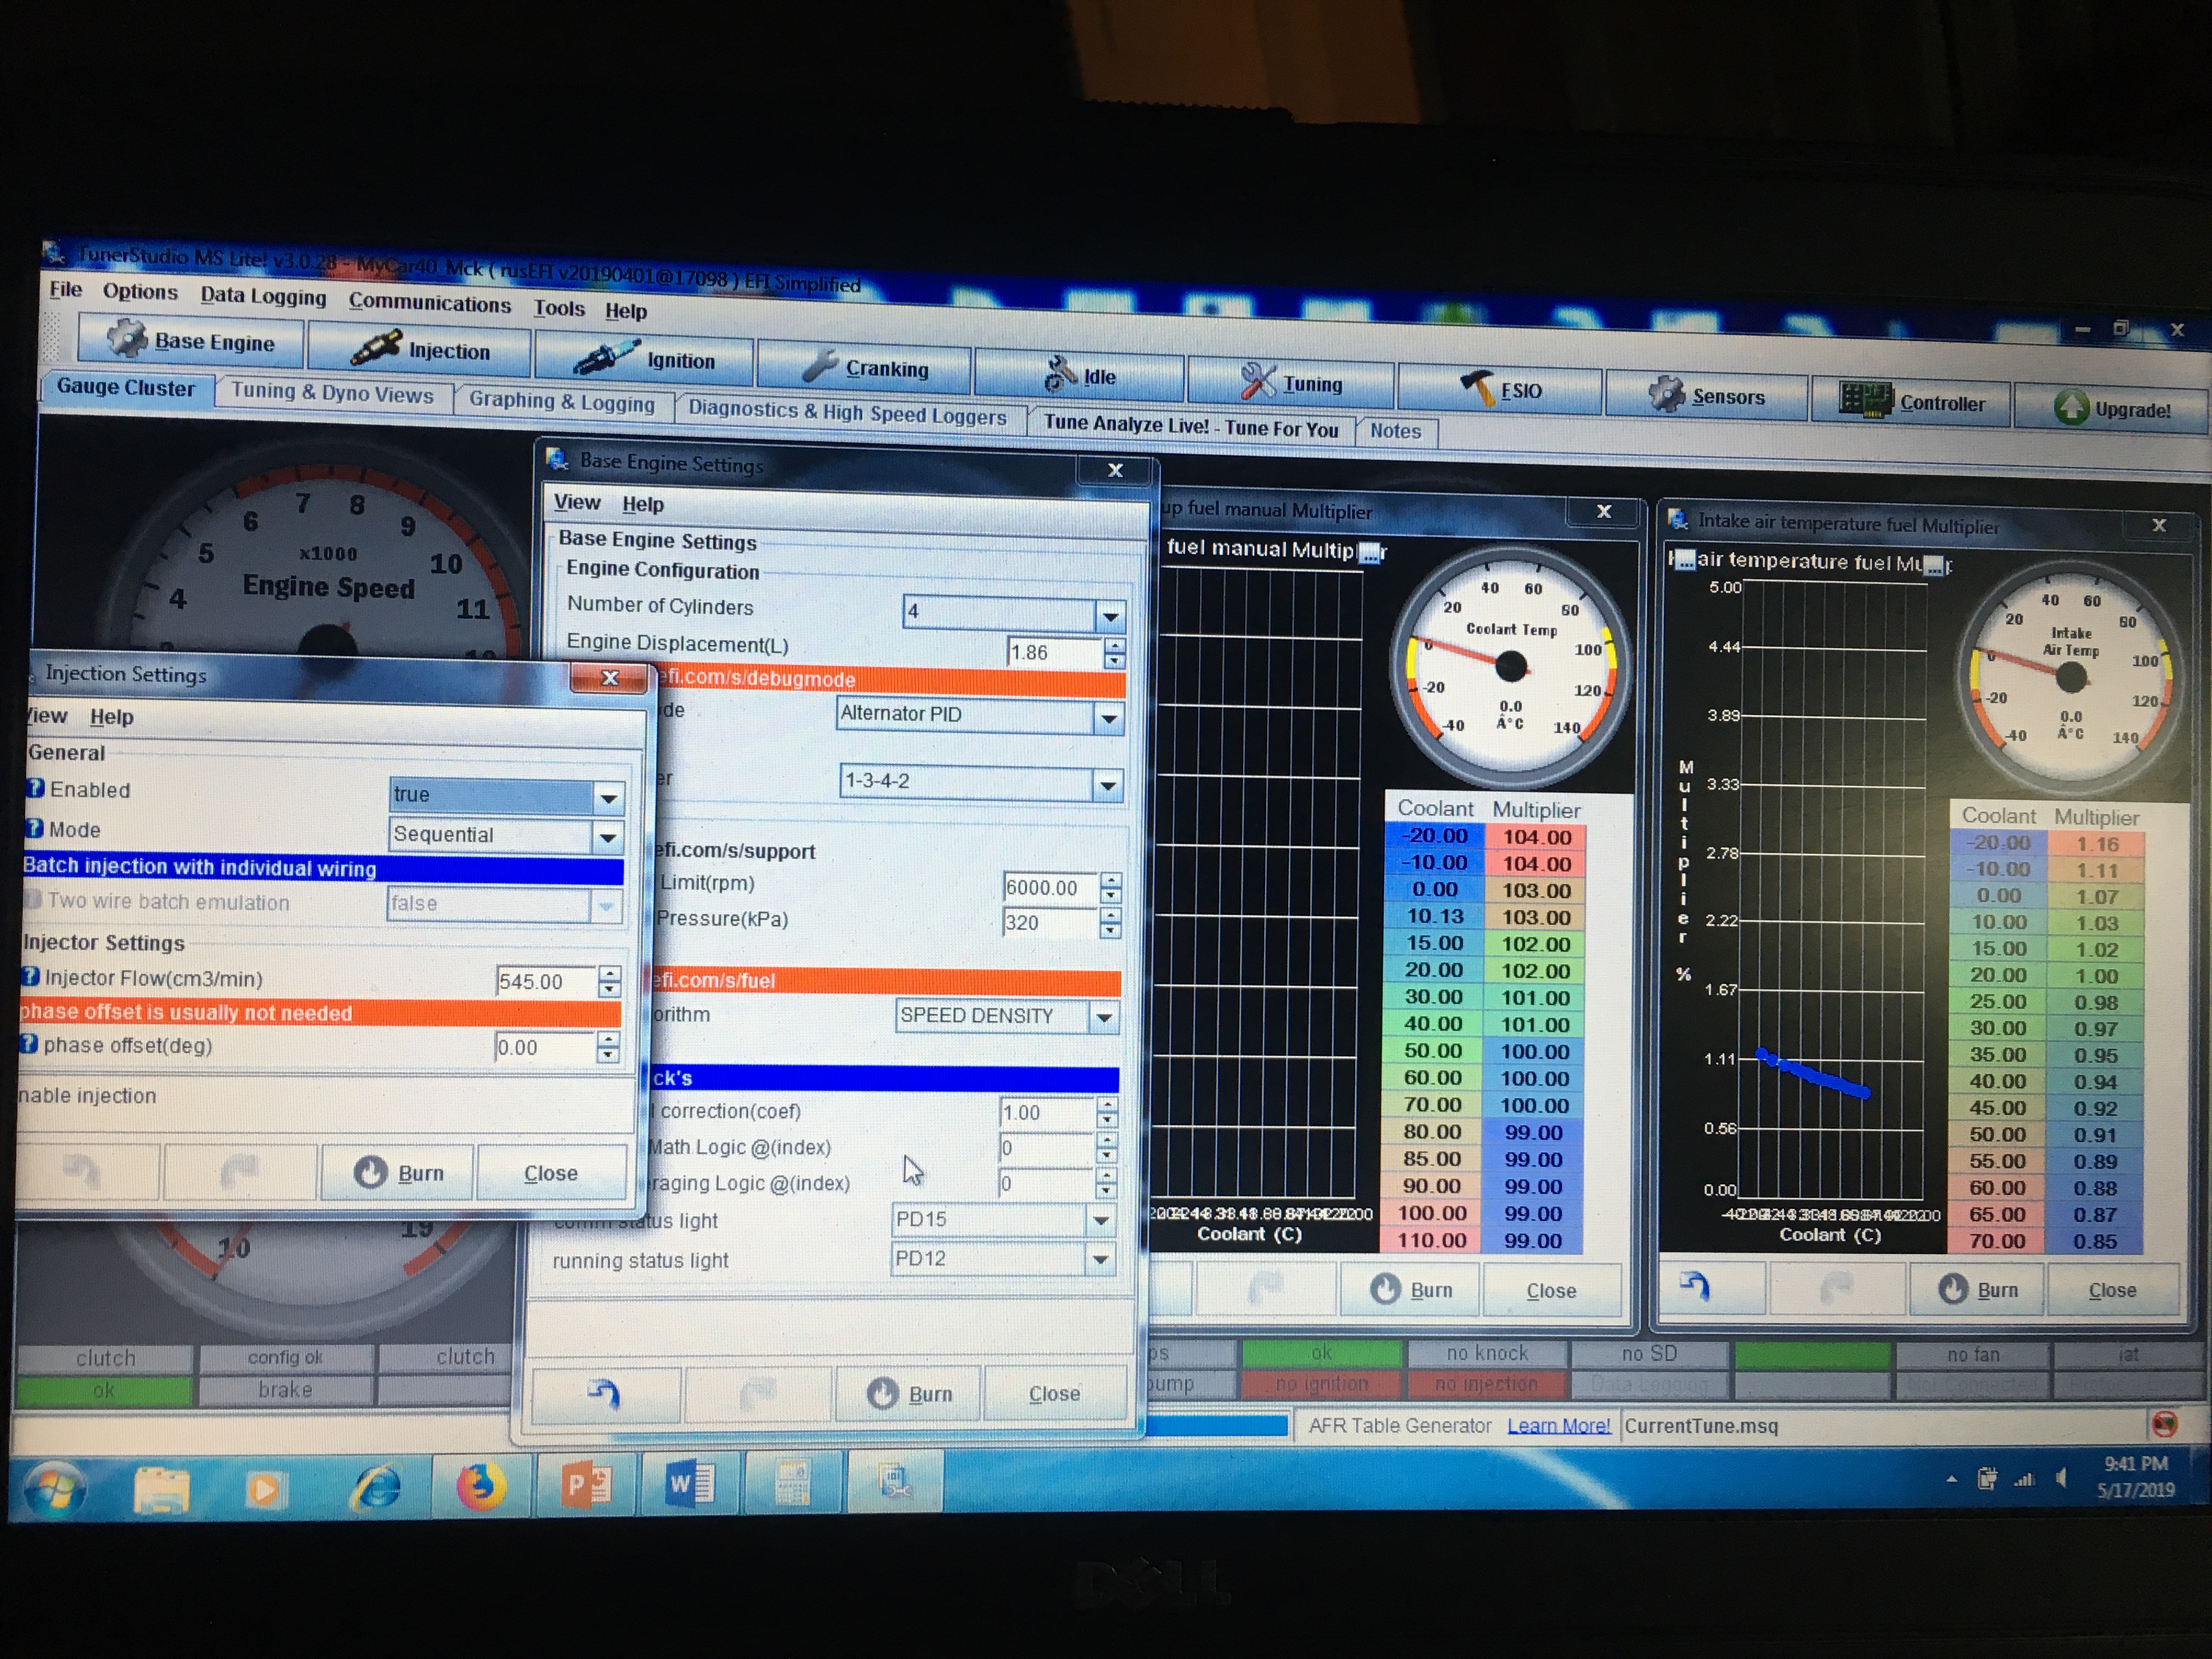
Task: Expand the Enabled true dropdown
Action: (x=608, y=797)
